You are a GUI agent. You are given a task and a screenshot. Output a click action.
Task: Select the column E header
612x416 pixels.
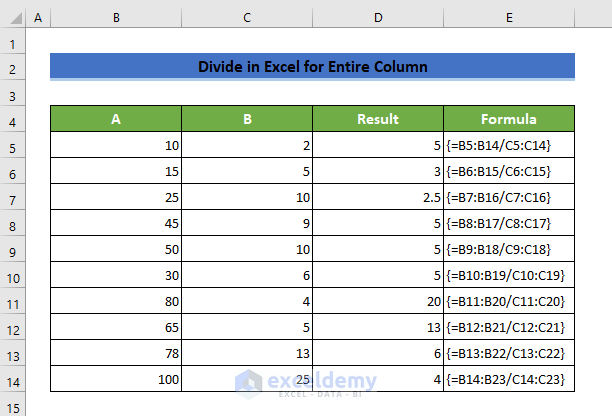point(509,18)
